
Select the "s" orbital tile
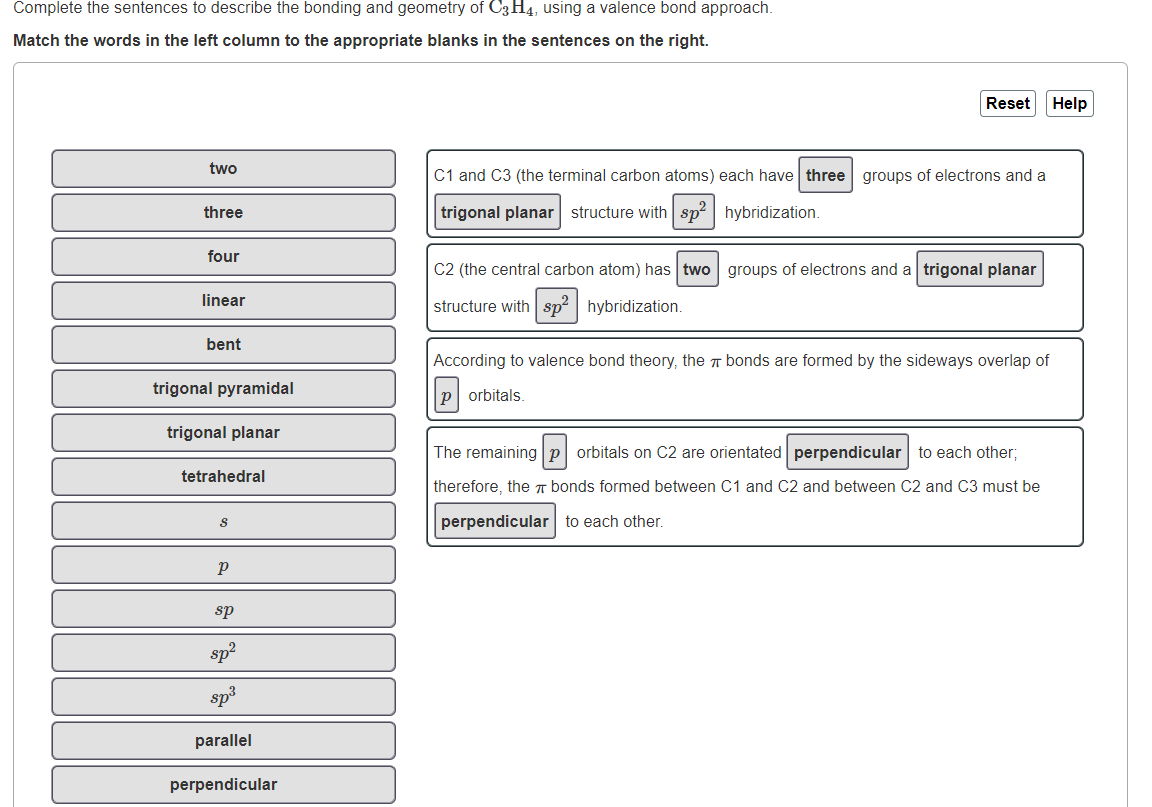(x=223, y=520)
